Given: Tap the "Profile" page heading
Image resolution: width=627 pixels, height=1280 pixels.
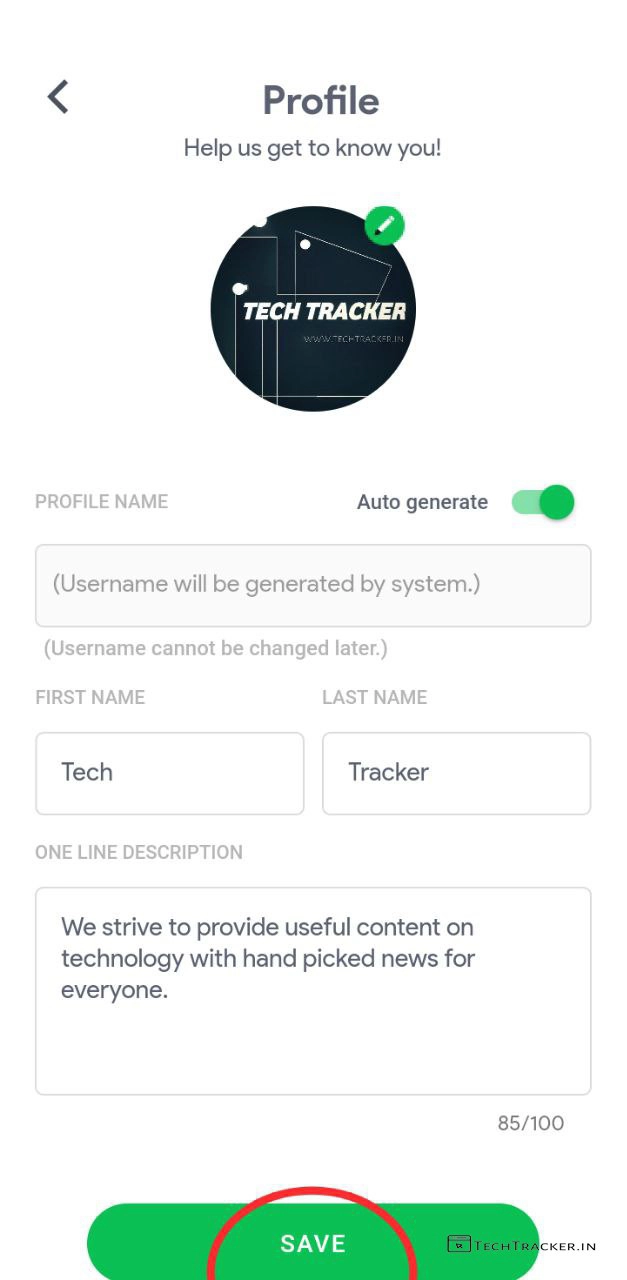Looking at the screenshot, I should [320, 101].
